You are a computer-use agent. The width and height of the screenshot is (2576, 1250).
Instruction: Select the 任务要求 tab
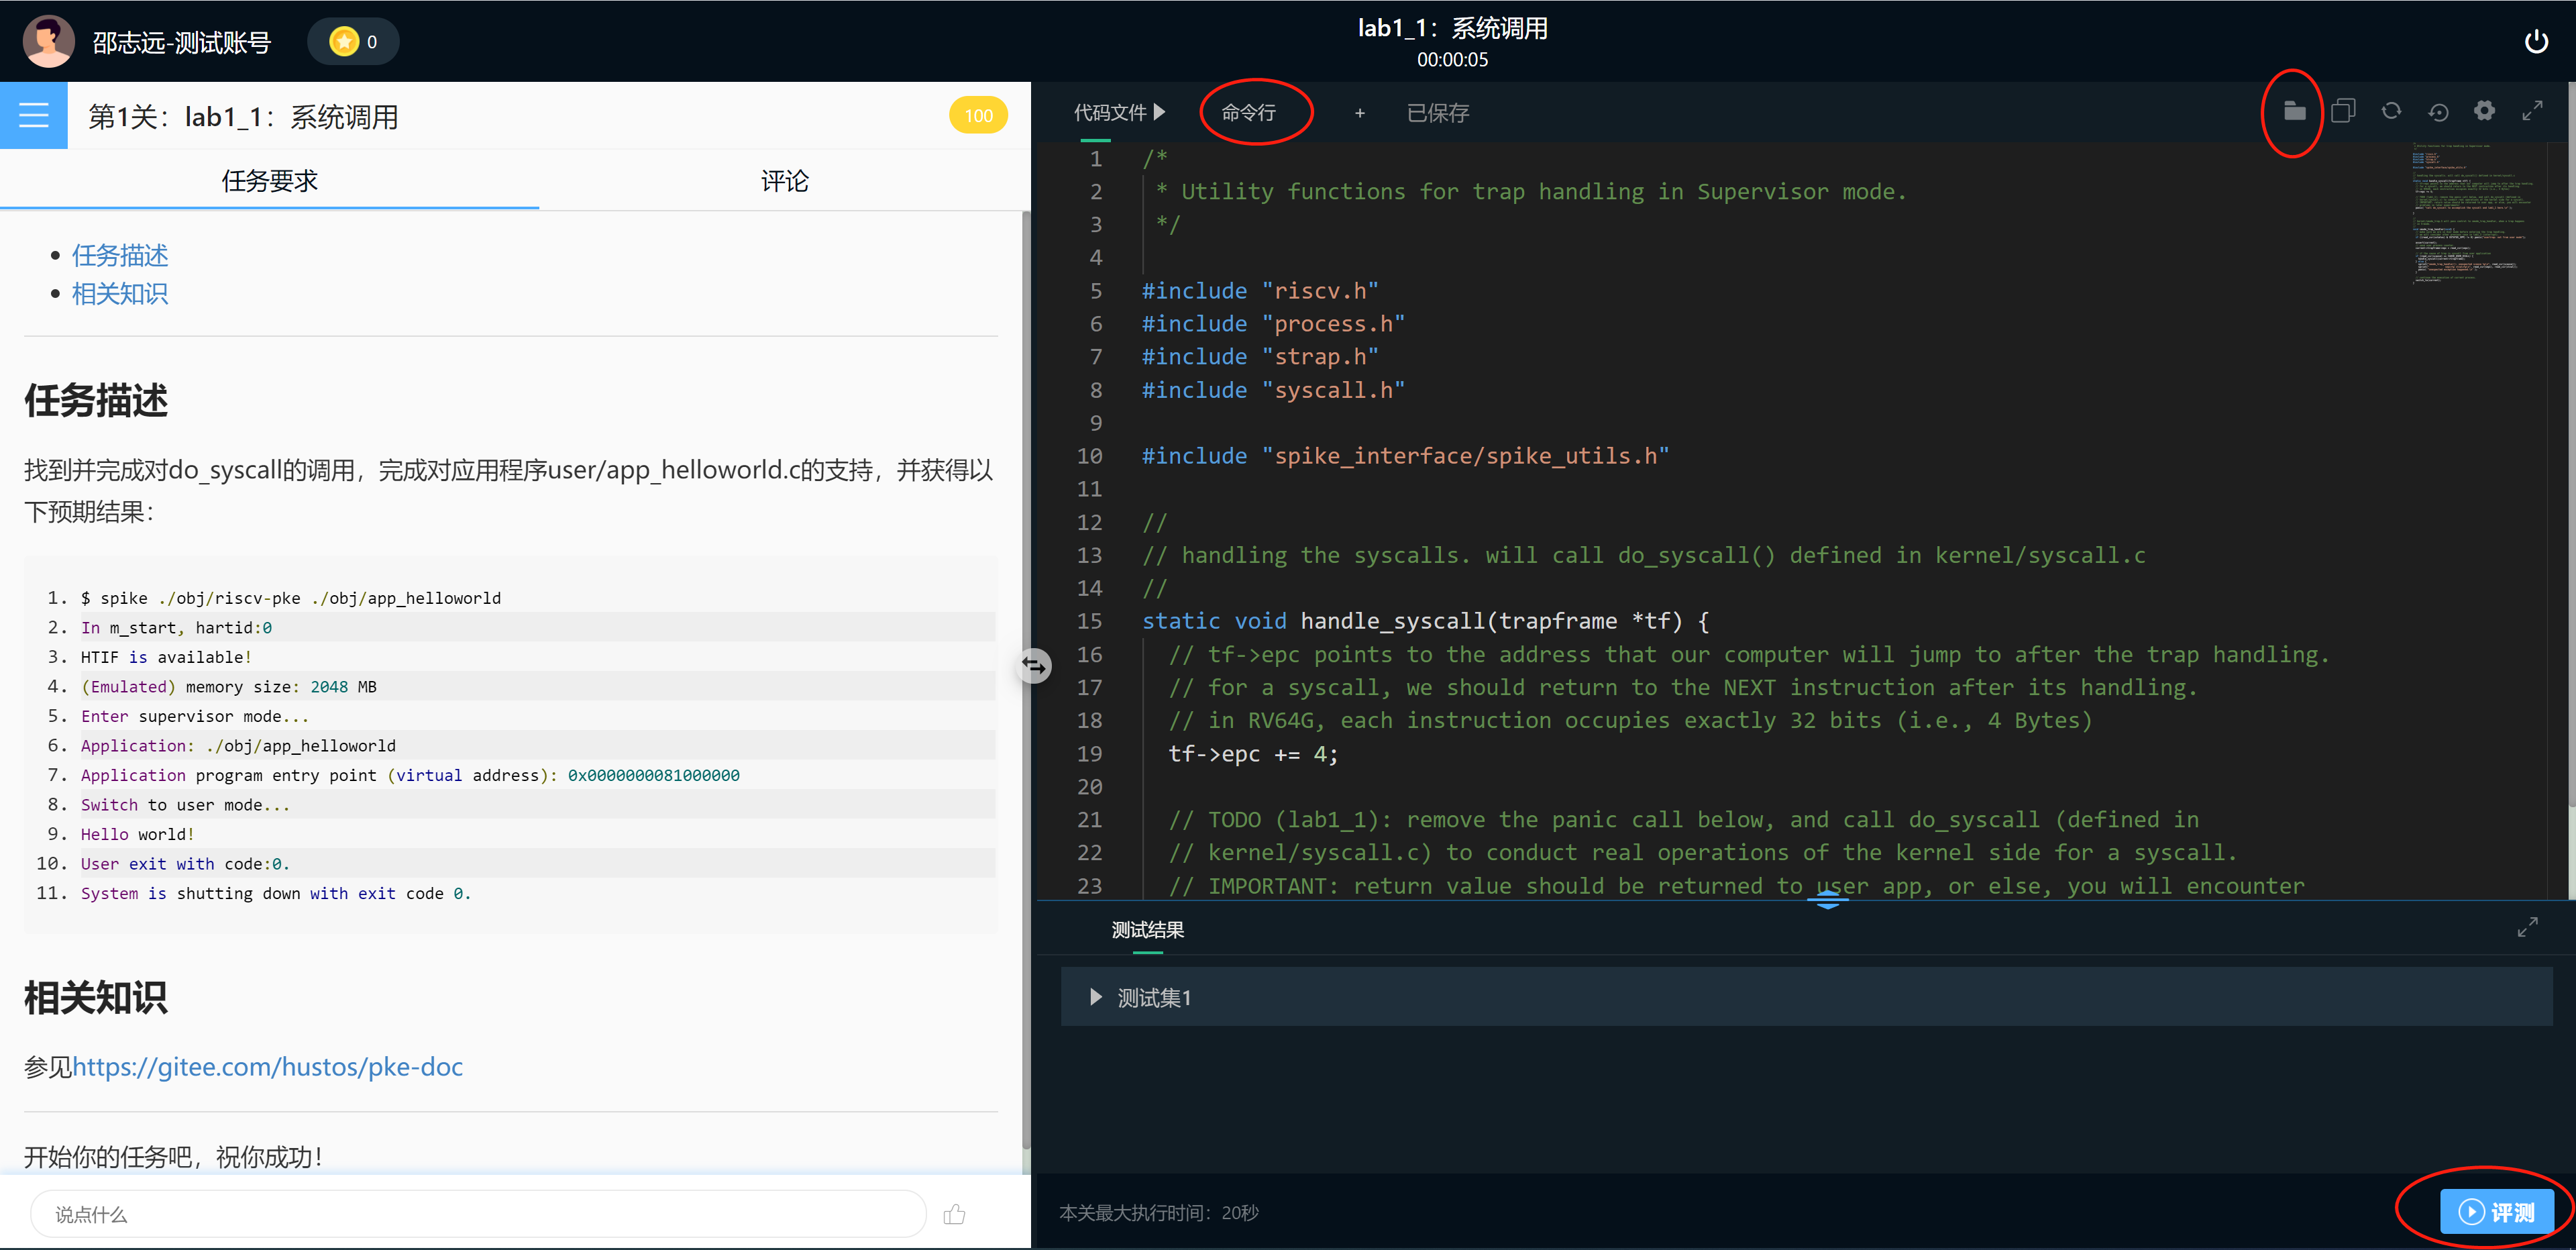click(269, 180)
